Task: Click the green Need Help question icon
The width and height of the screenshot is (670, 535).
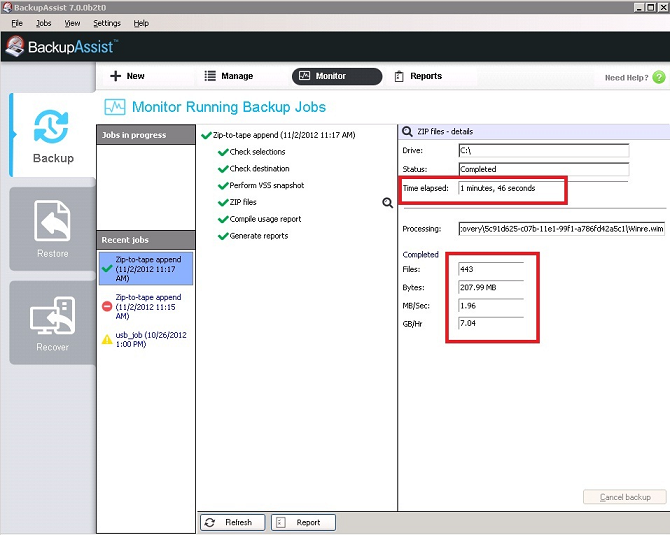Action: [x=659, y=77]
